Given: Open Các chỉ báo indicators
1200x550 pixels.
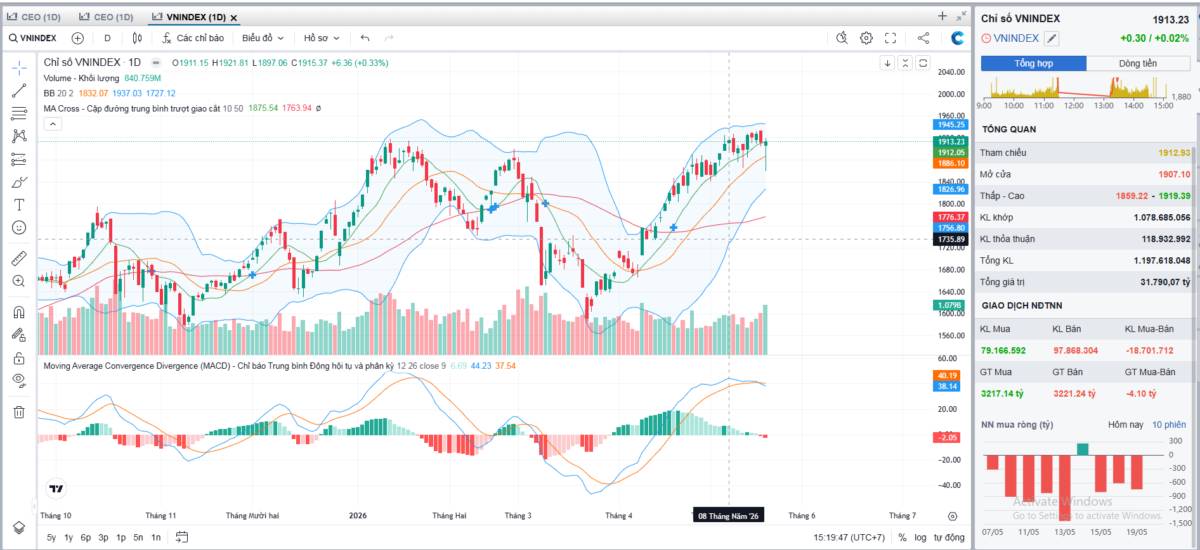Looking at the screenshot, I should 191,38.
